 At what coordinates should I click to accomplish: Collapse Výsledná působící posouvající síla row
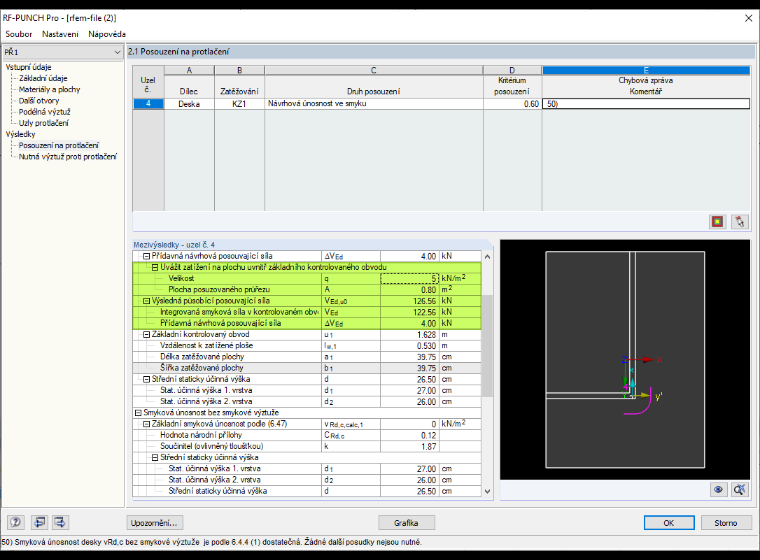point(146,301)
